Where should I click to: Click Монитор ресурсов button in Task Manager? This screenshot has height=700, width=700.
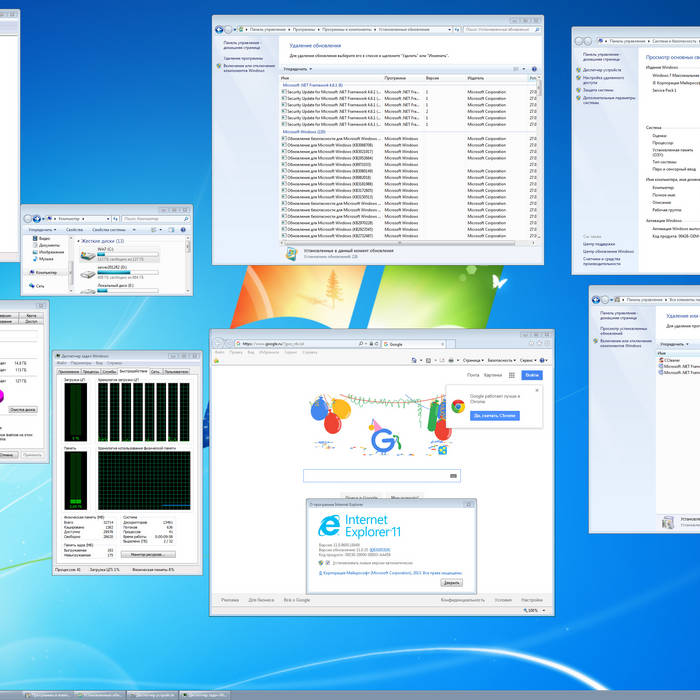pos(148,554)
